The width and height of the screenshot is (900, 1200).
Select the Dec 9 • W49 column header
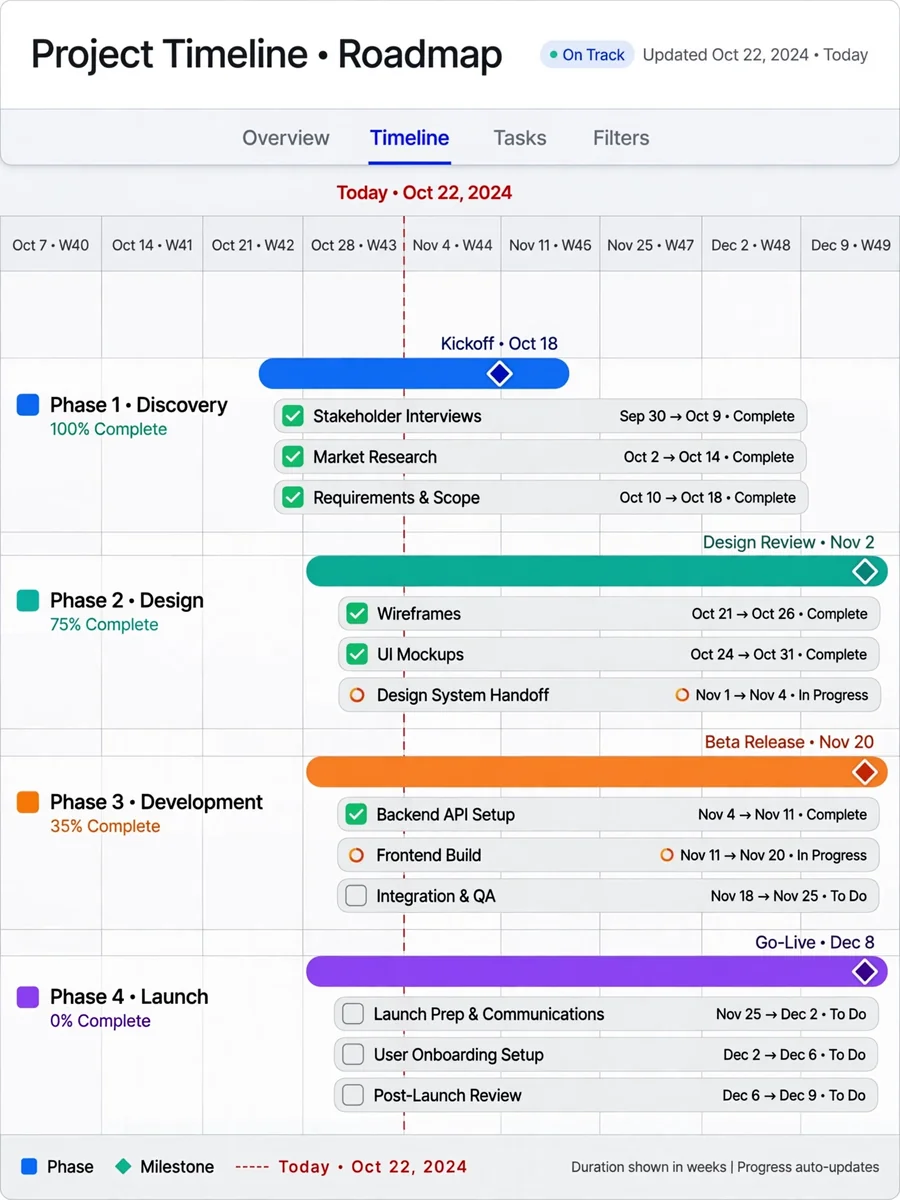(850, 245)
